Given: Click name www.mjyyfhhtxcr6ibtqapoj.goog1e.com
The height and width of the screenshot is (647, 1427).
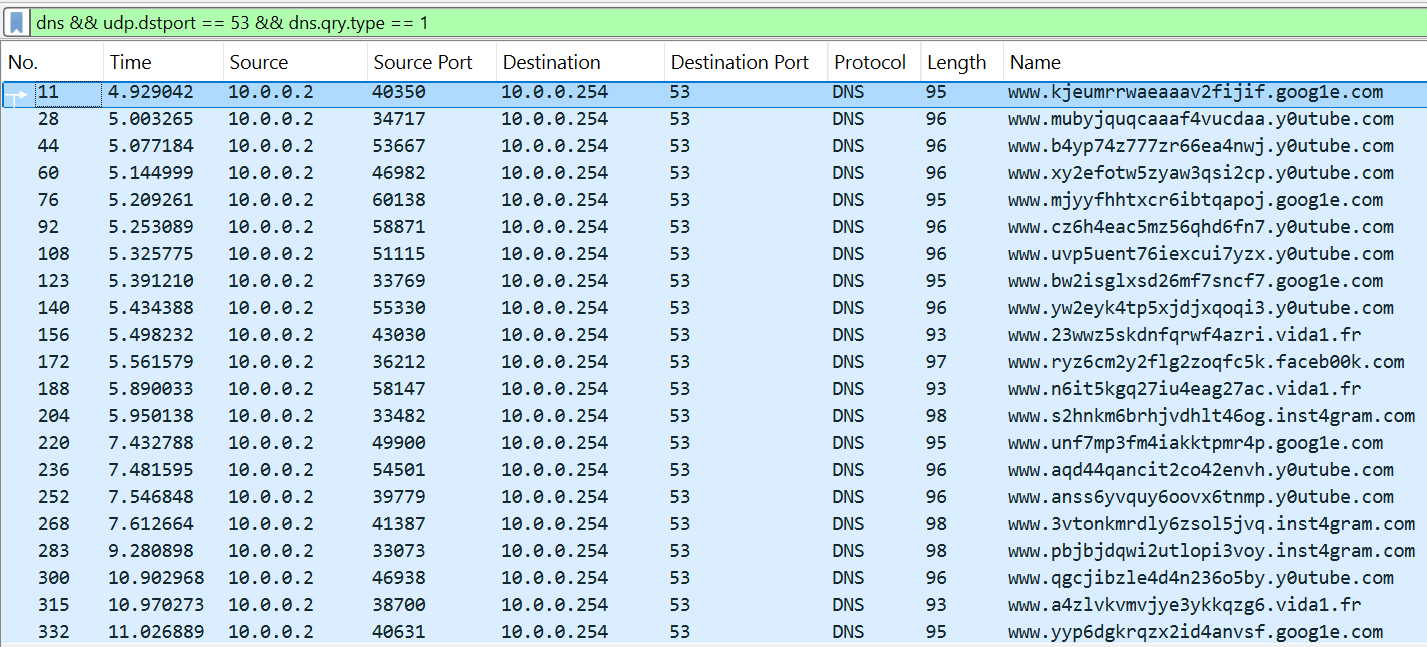Looking at the screenshot, I should point(1195,200).
